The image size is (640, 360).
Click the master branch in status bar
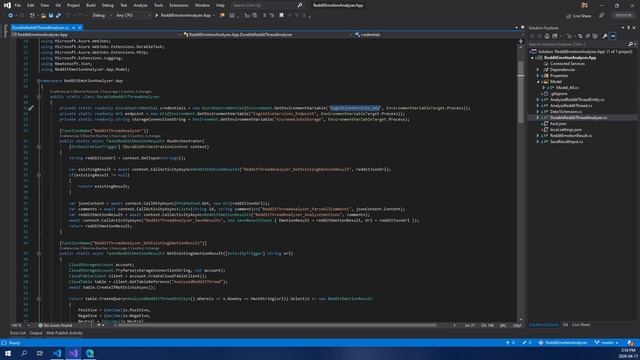[x=607, y=343]
